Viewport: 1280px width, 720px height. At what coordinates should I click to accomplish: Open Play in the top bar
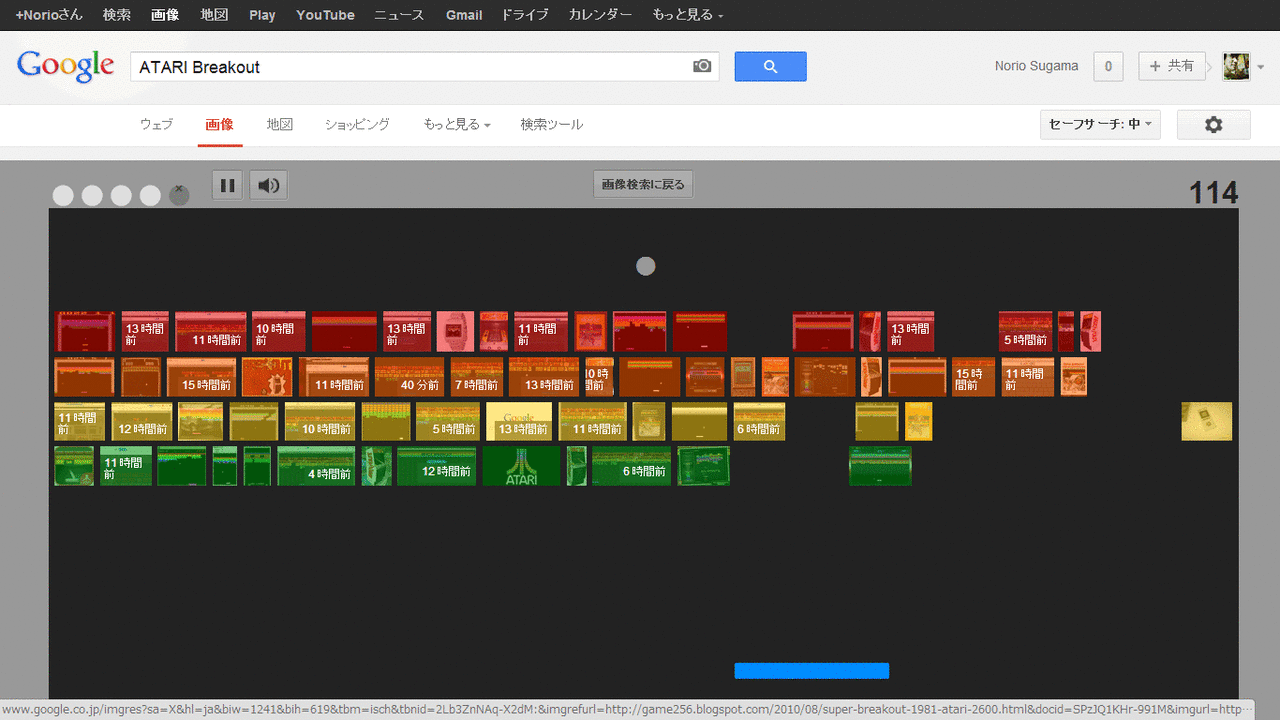click(x=262, y=15)
